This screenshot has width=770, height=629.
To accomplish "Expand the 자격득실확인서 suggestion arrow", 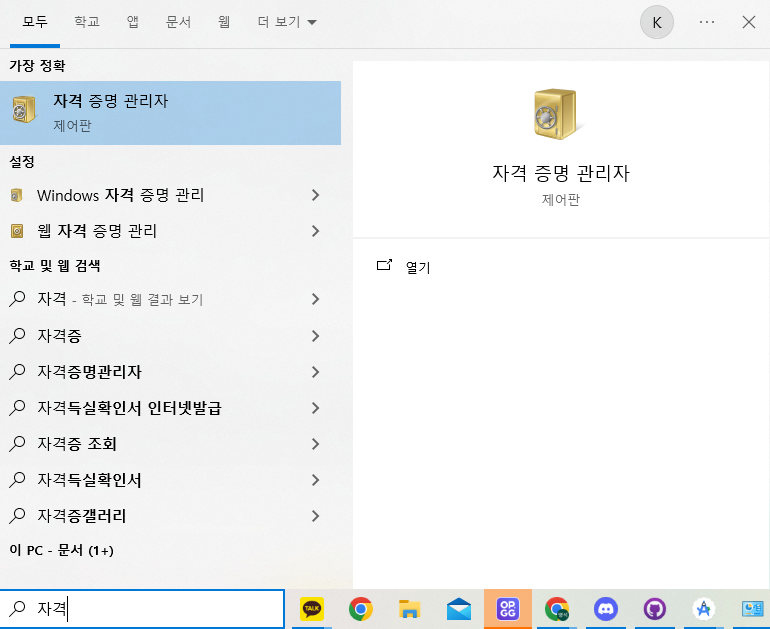I will pos(315,480).
